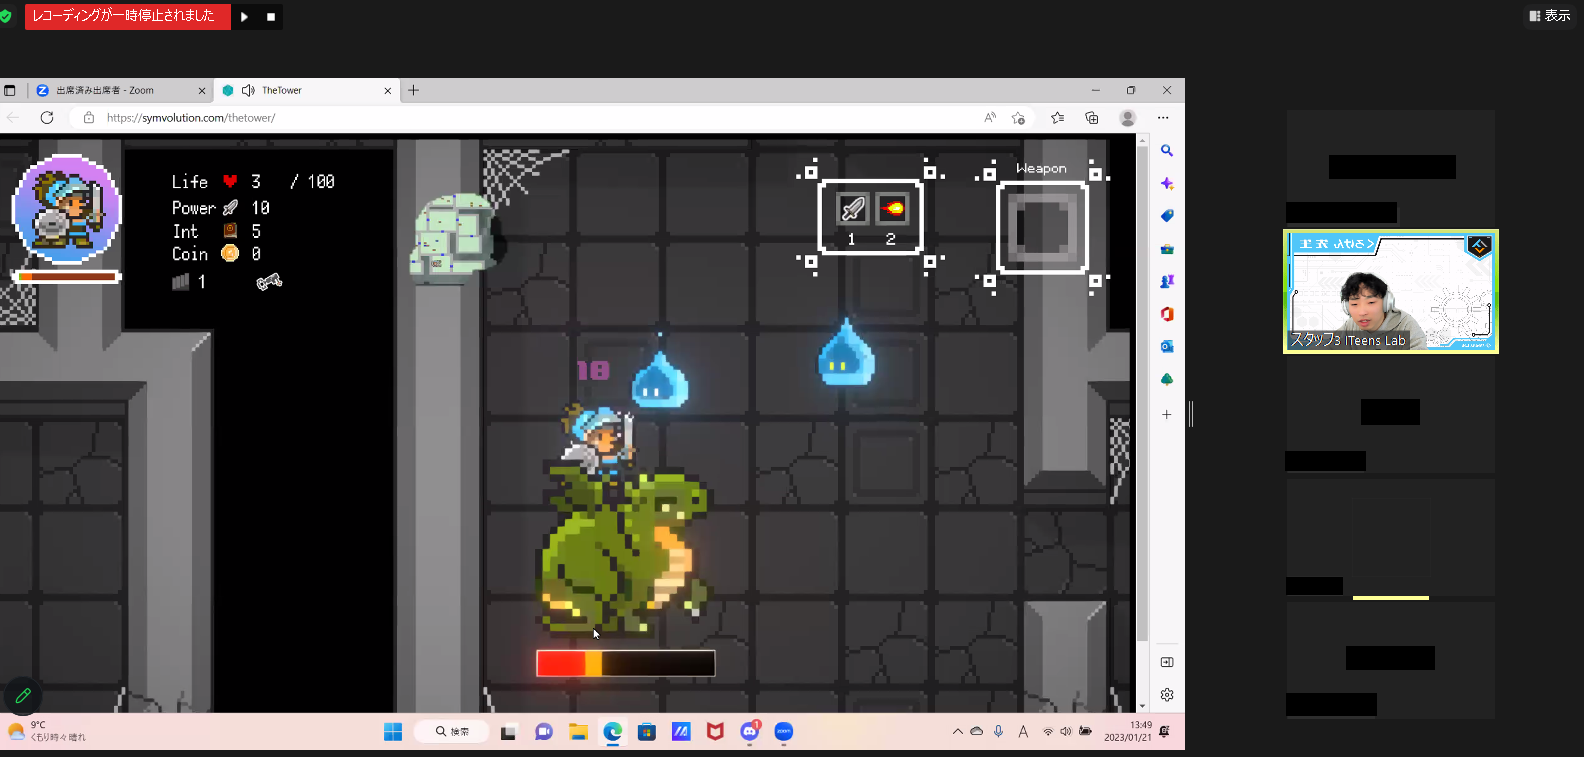Screen dimensions: 1584x757
Task: Open the browser profile menu
Action: (1128, 118)
